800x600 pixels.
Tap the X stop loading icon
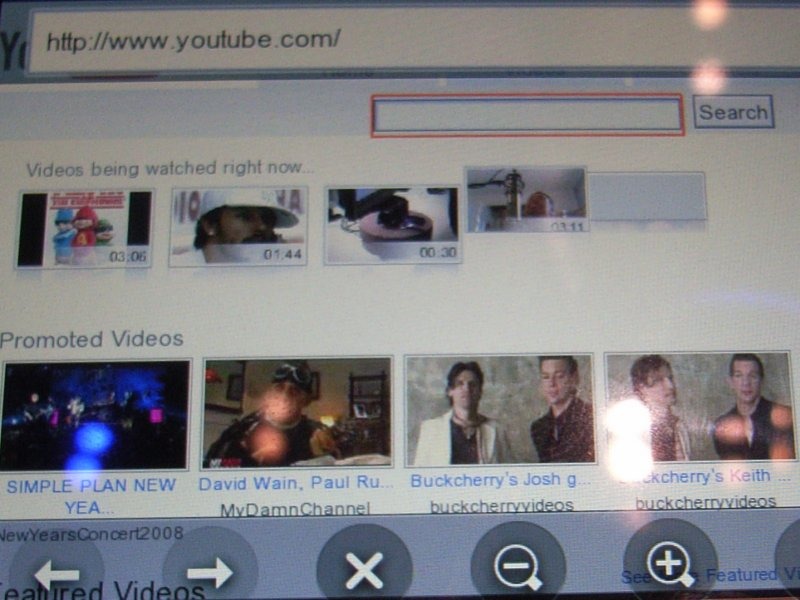tap(364, 570)
